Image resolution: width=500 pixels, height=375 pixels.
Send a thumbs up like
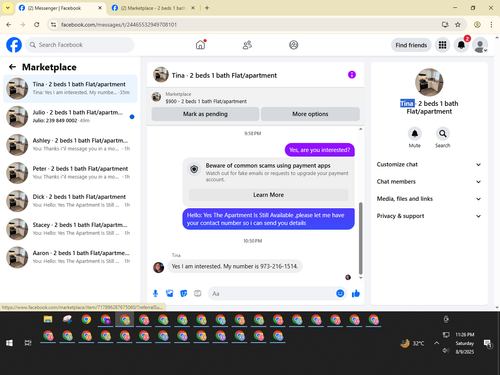356,293
